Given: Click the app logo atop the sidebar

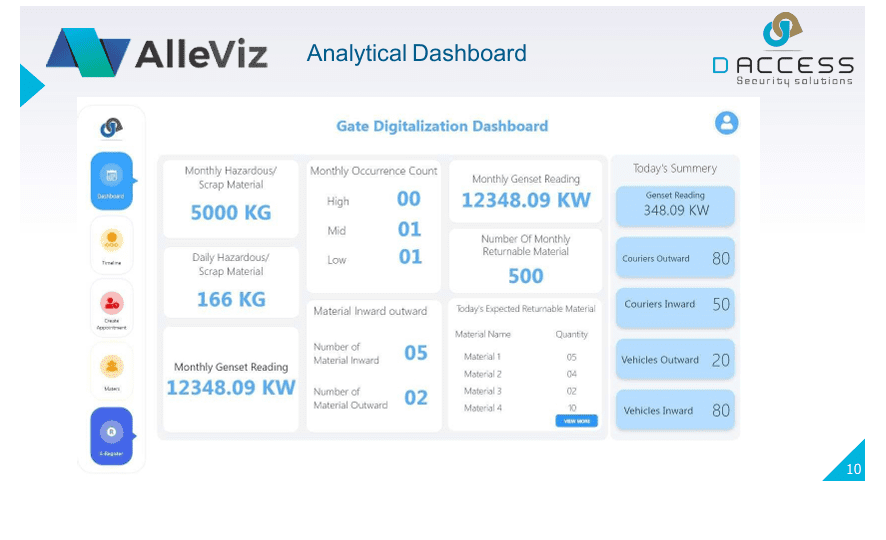Looking at the screenshot, I should tap(111, 127).
